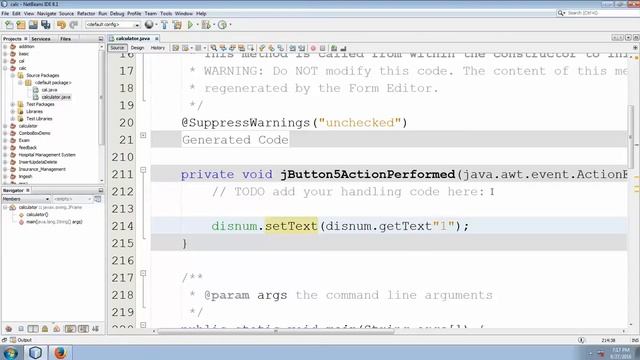The width and height of the screenshot is (640, 360).
Task: Open the Navigator empty filter dropdown
Action: (x=73, y=199)
